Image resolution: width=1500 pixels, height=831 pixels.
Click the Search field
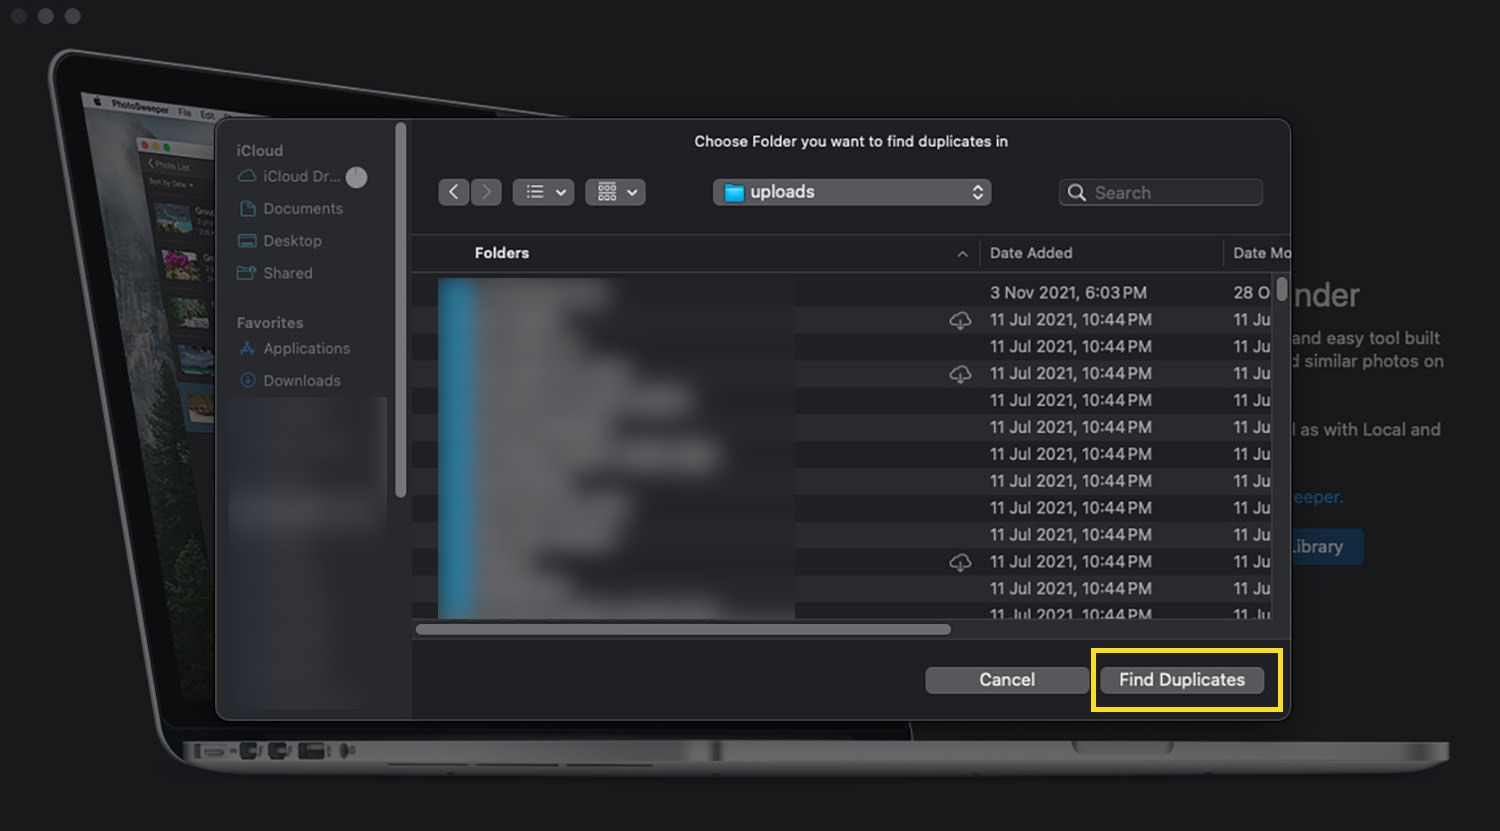pos(1161,192)
